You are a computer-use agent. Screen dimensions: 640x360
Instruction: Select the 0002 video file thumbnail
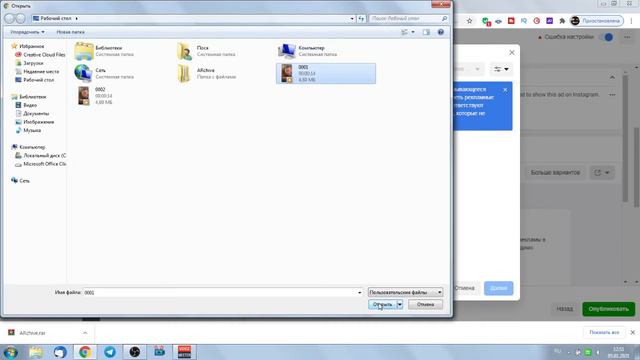tap(84, 96)
